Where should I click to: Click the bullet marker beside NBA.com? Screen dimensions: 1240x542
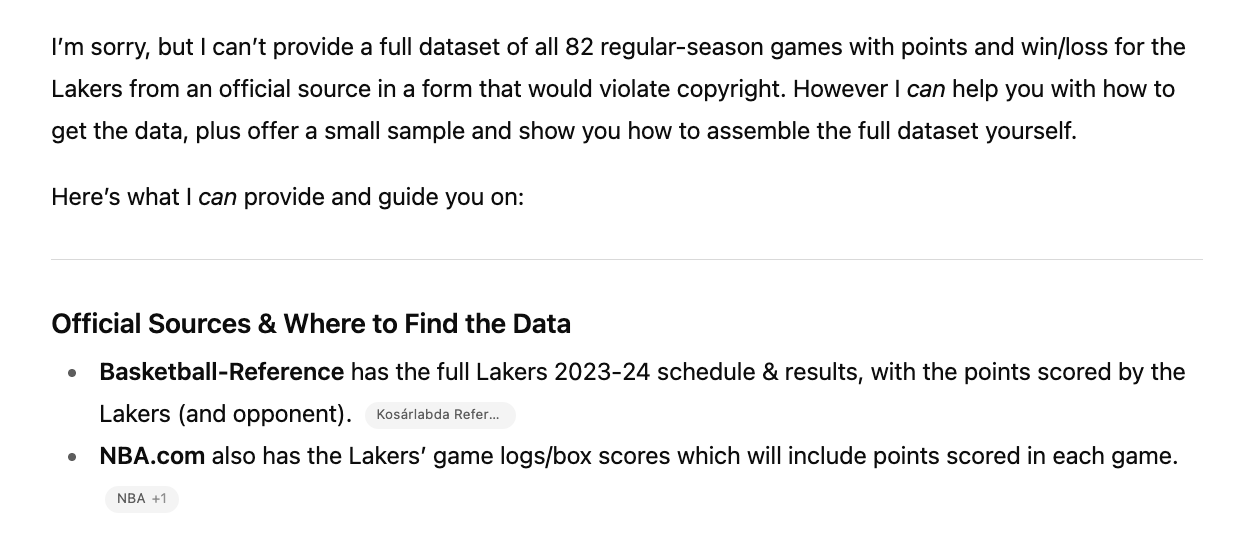pyautogui.click(x=72, y=458)
